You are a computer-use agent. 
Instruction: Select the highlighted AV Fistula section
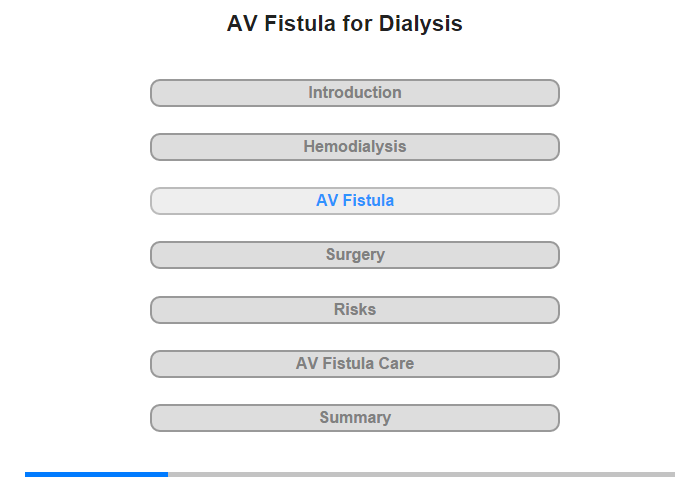coord(355,201)
